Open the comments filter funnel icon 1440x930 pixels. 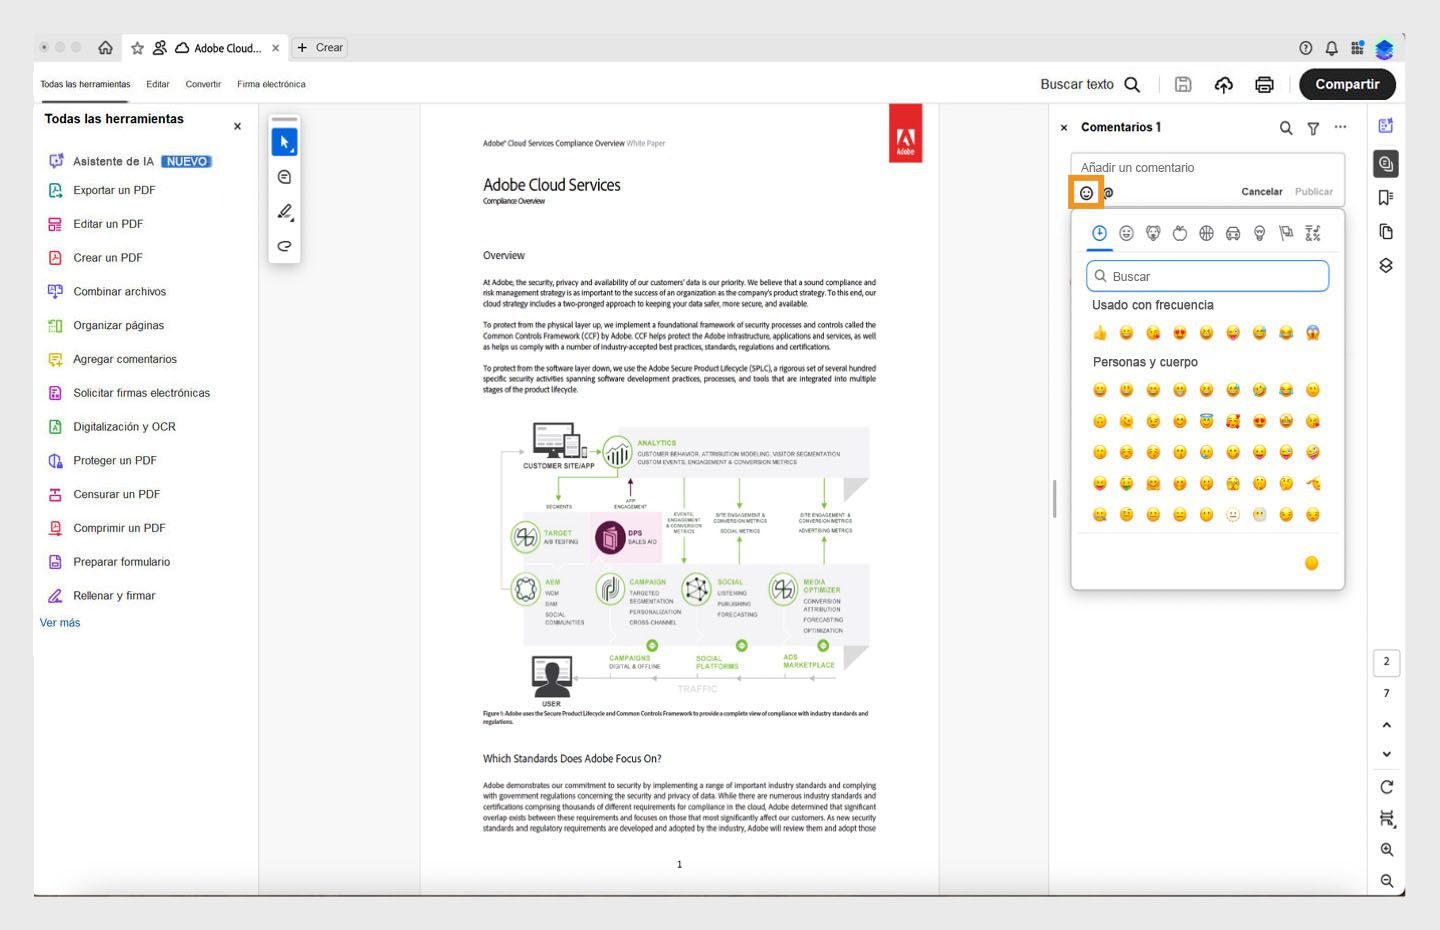pos(1313,128)
